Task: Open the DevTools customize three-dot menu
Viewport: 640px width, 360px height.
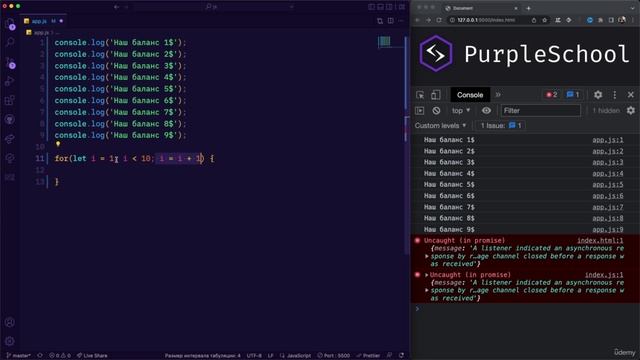Action: (x=615, y=95)
